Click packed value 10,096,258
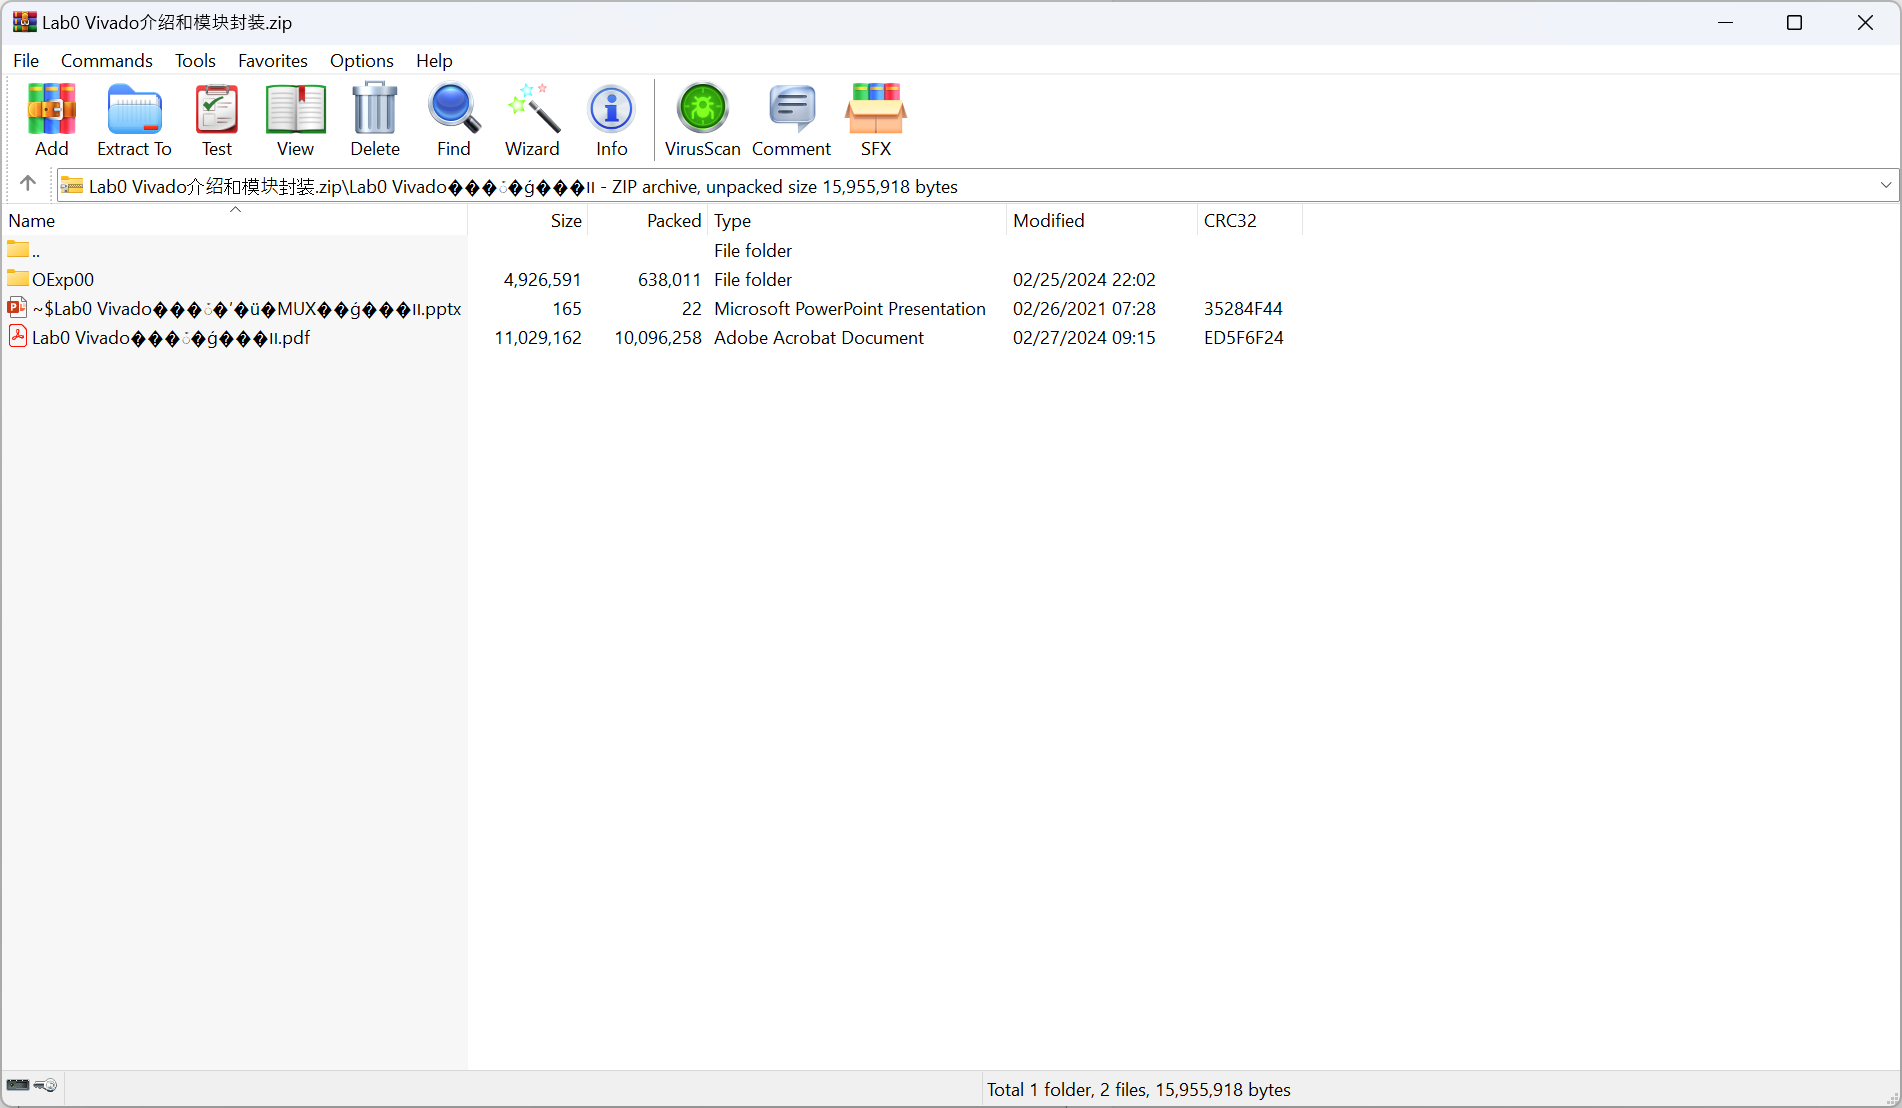Image resolution: width=1902 pixels, height=1108 pixels. 658,338
